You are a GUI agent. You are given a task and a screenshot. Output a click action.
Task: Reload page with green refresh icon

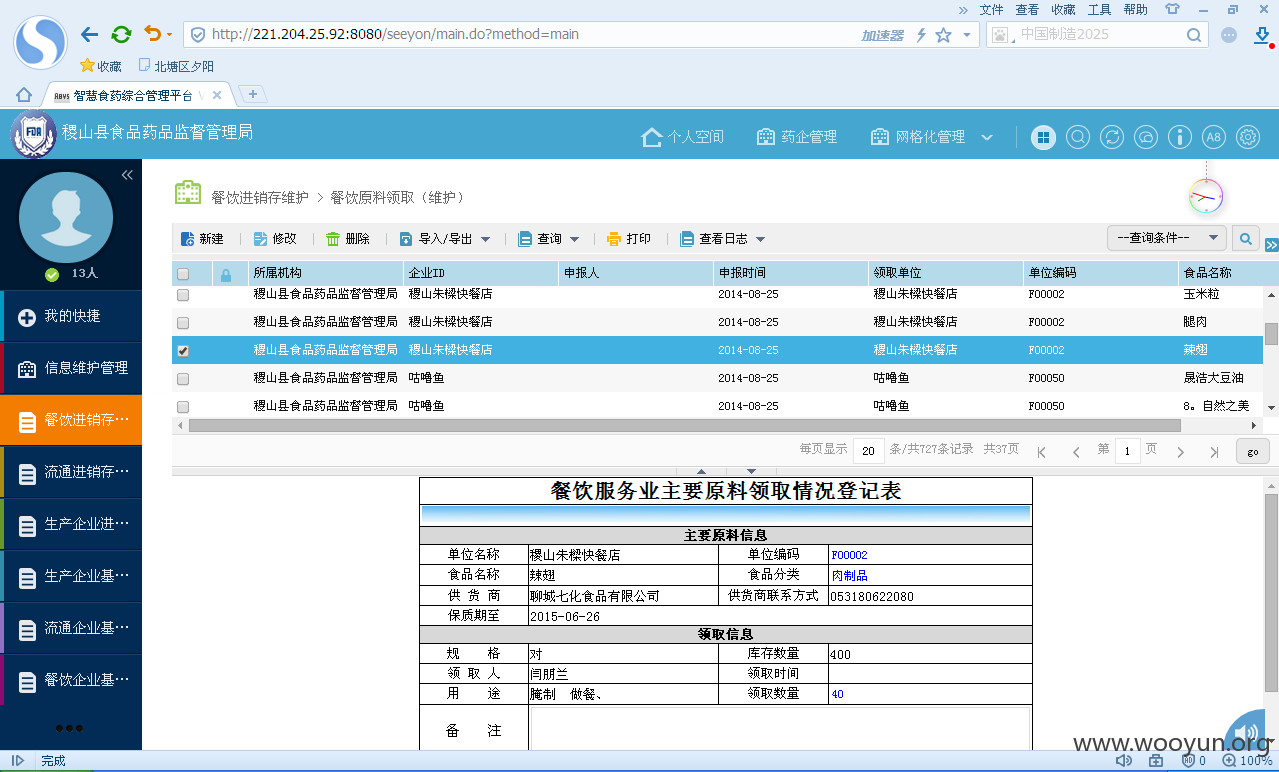[121, 34]
